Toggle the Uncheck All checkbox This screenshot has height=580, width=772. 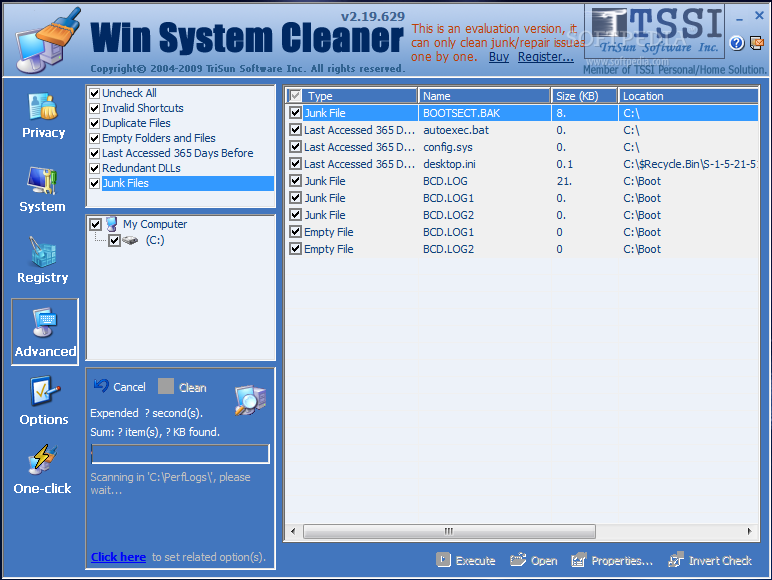(95, 93)
